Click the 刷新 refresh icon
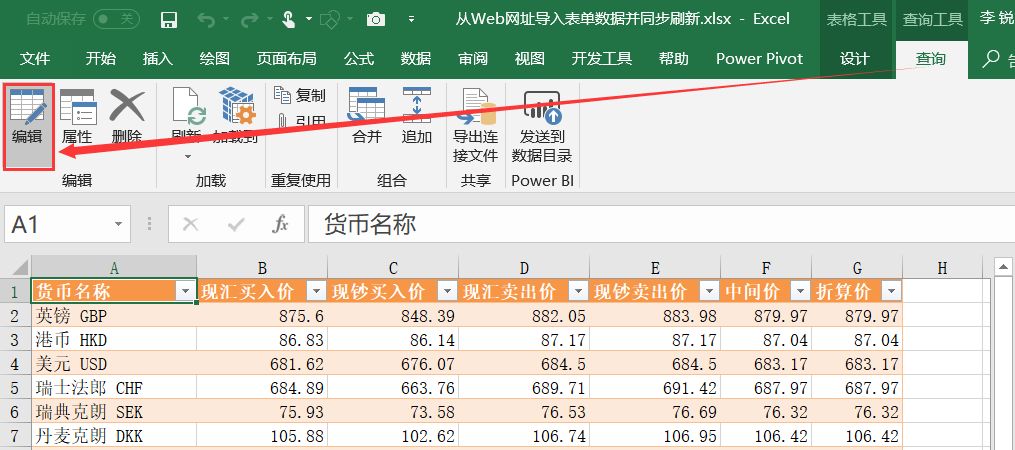1015x450 pixels. tap(188, 106)
